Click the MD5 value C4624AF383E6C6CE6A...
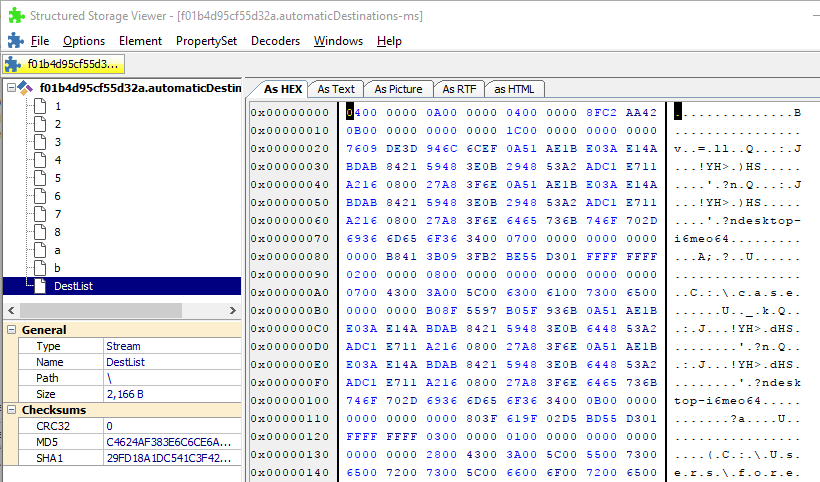 tap(168, 442)
